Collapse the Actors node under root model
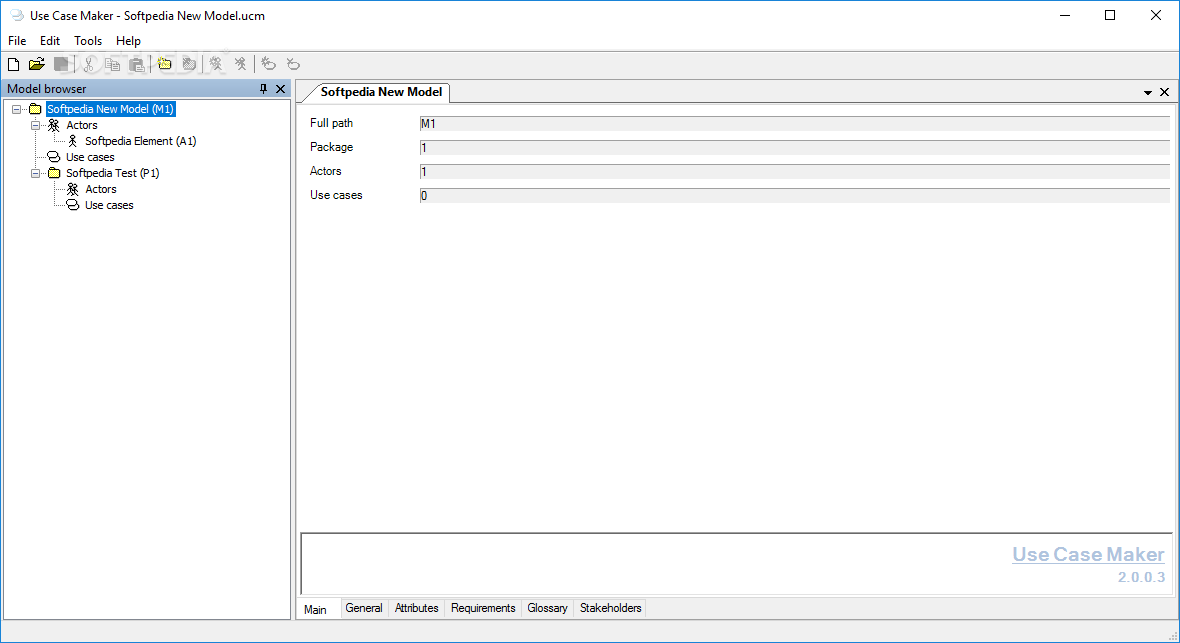 pos(35,125)
